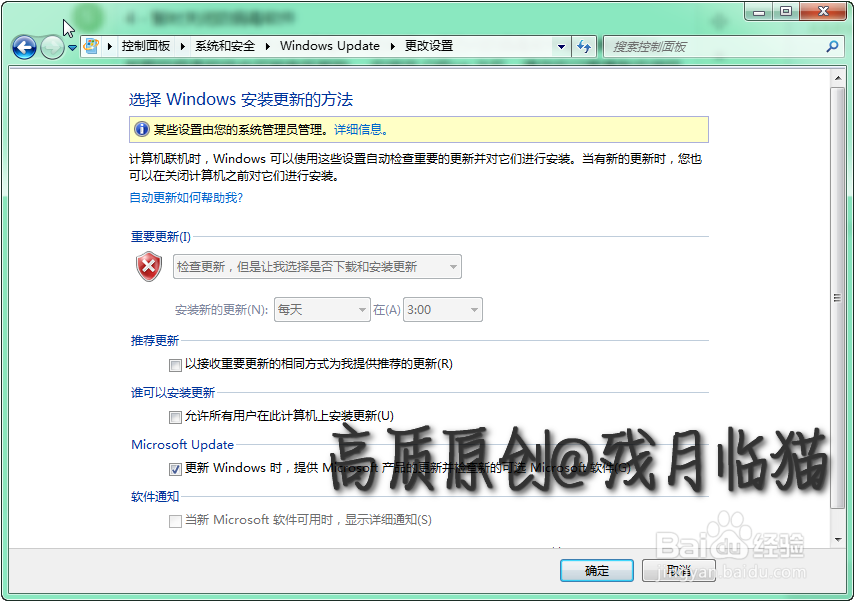The width and height of the screenshot is (855, 602).
Task: Click the vertical scrollbar thumb
Action: 838,298
